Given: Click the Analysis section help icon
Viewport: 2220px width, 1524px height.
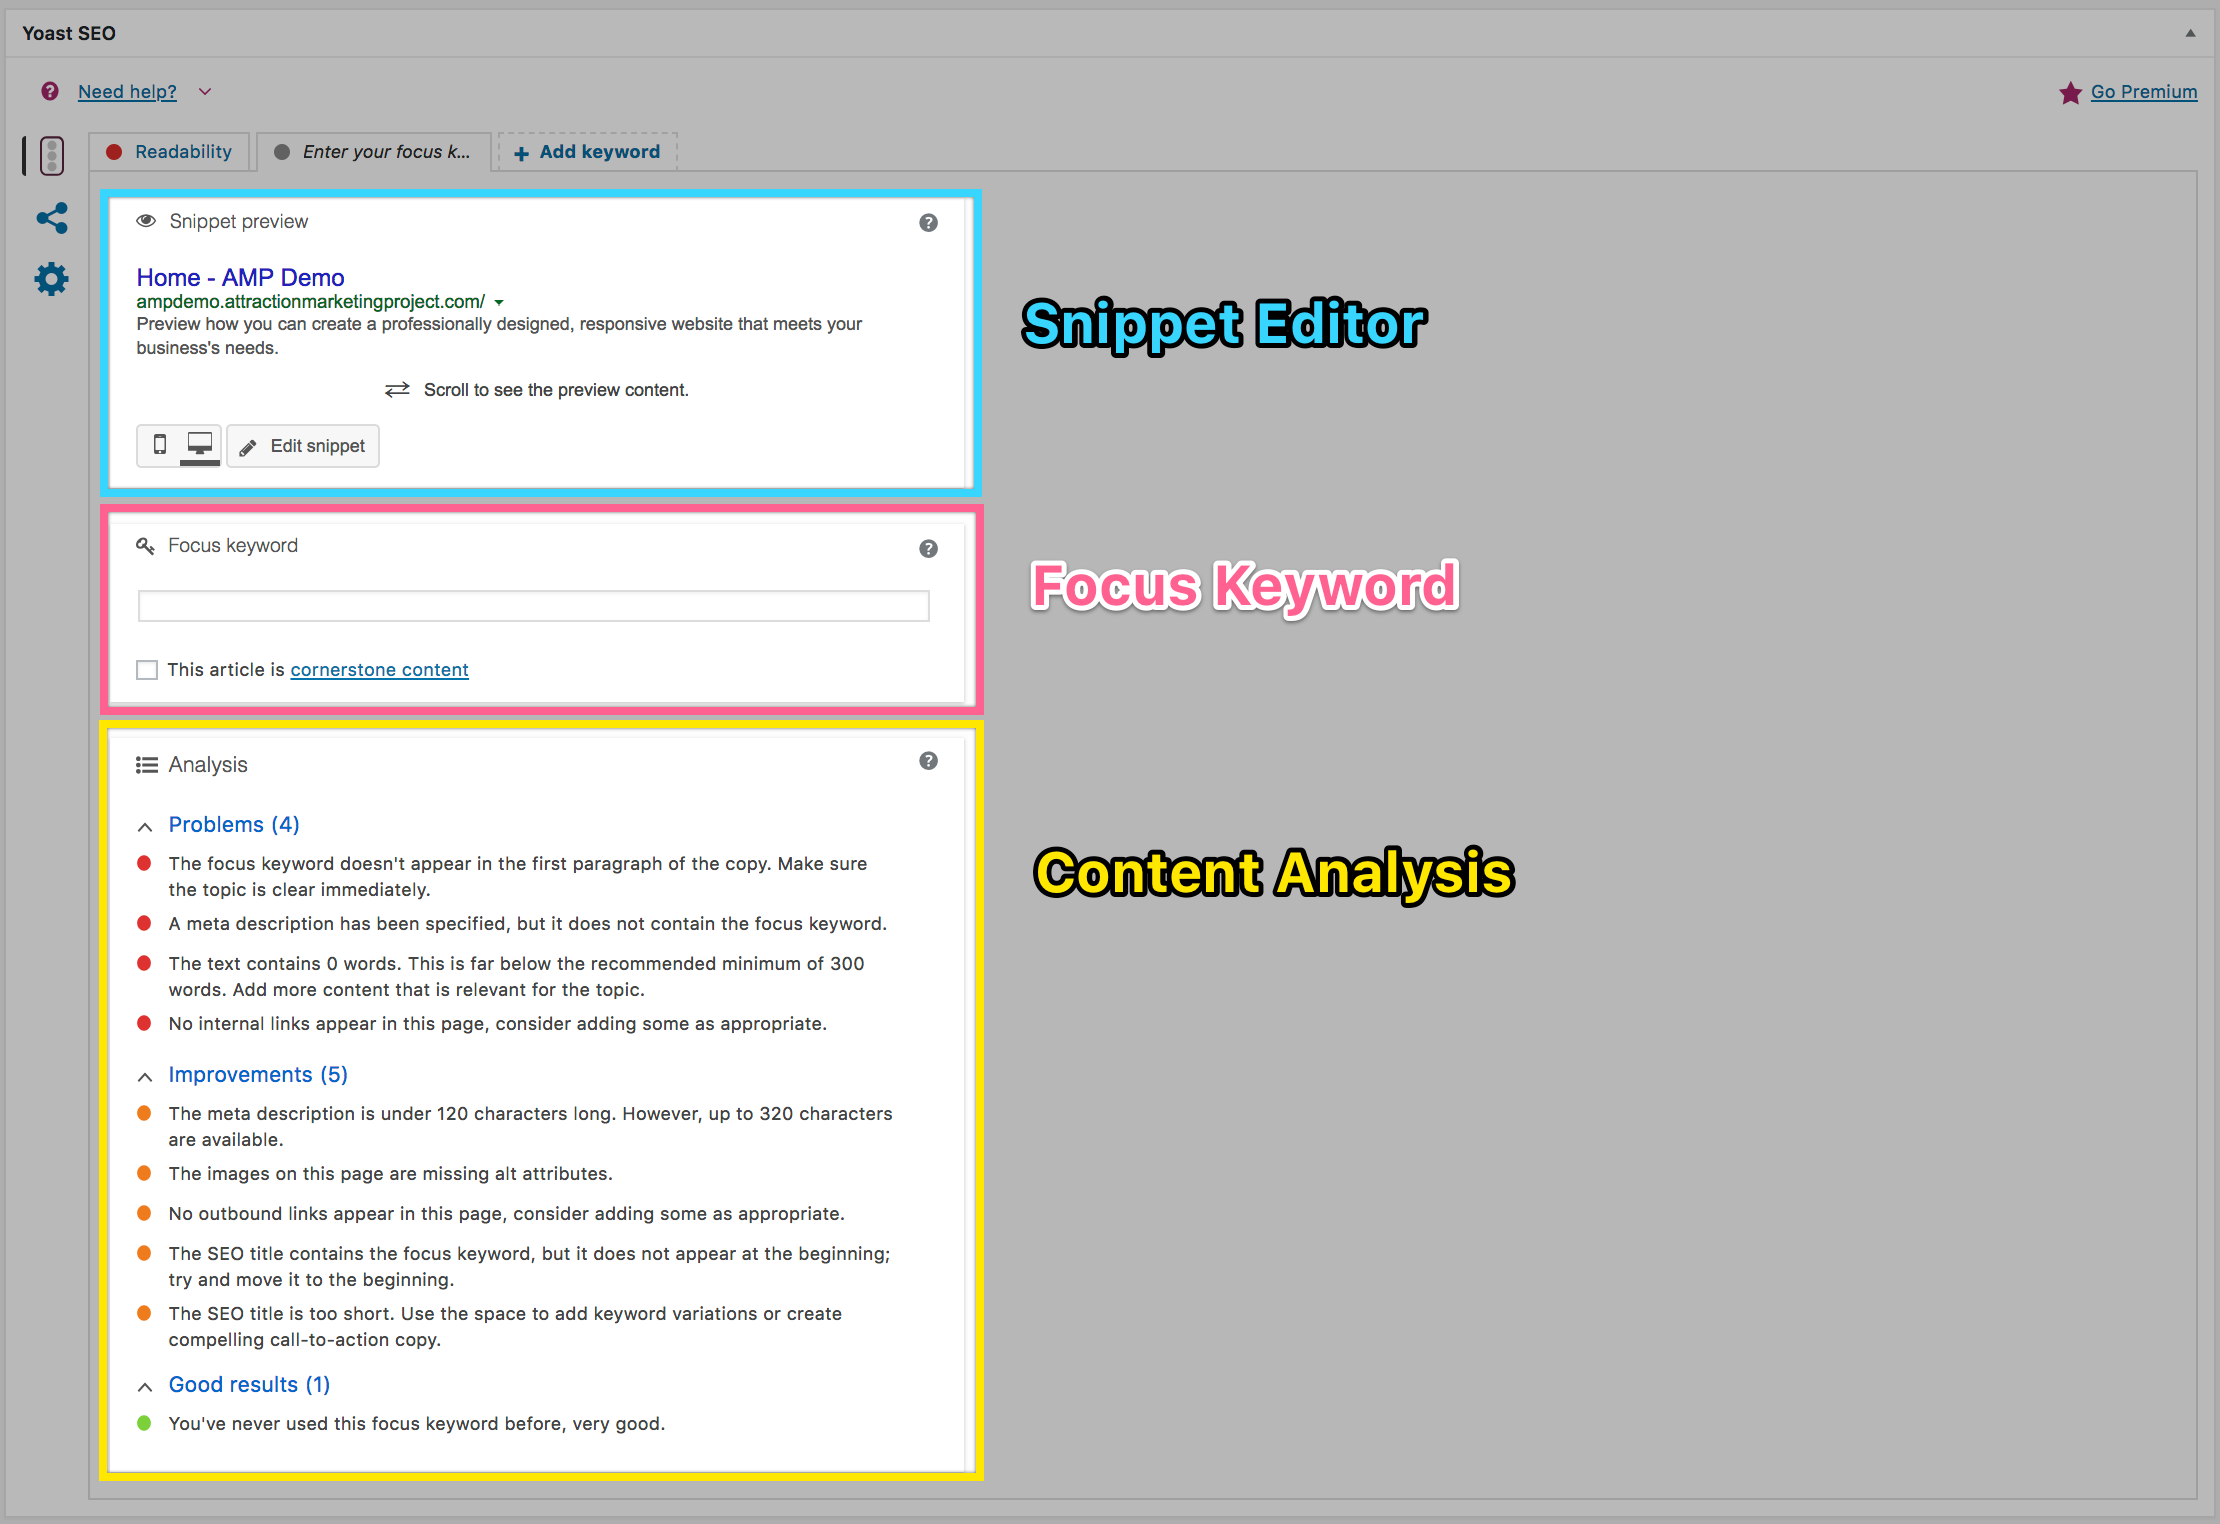Looking at the screenshot, I should [928, 761].
